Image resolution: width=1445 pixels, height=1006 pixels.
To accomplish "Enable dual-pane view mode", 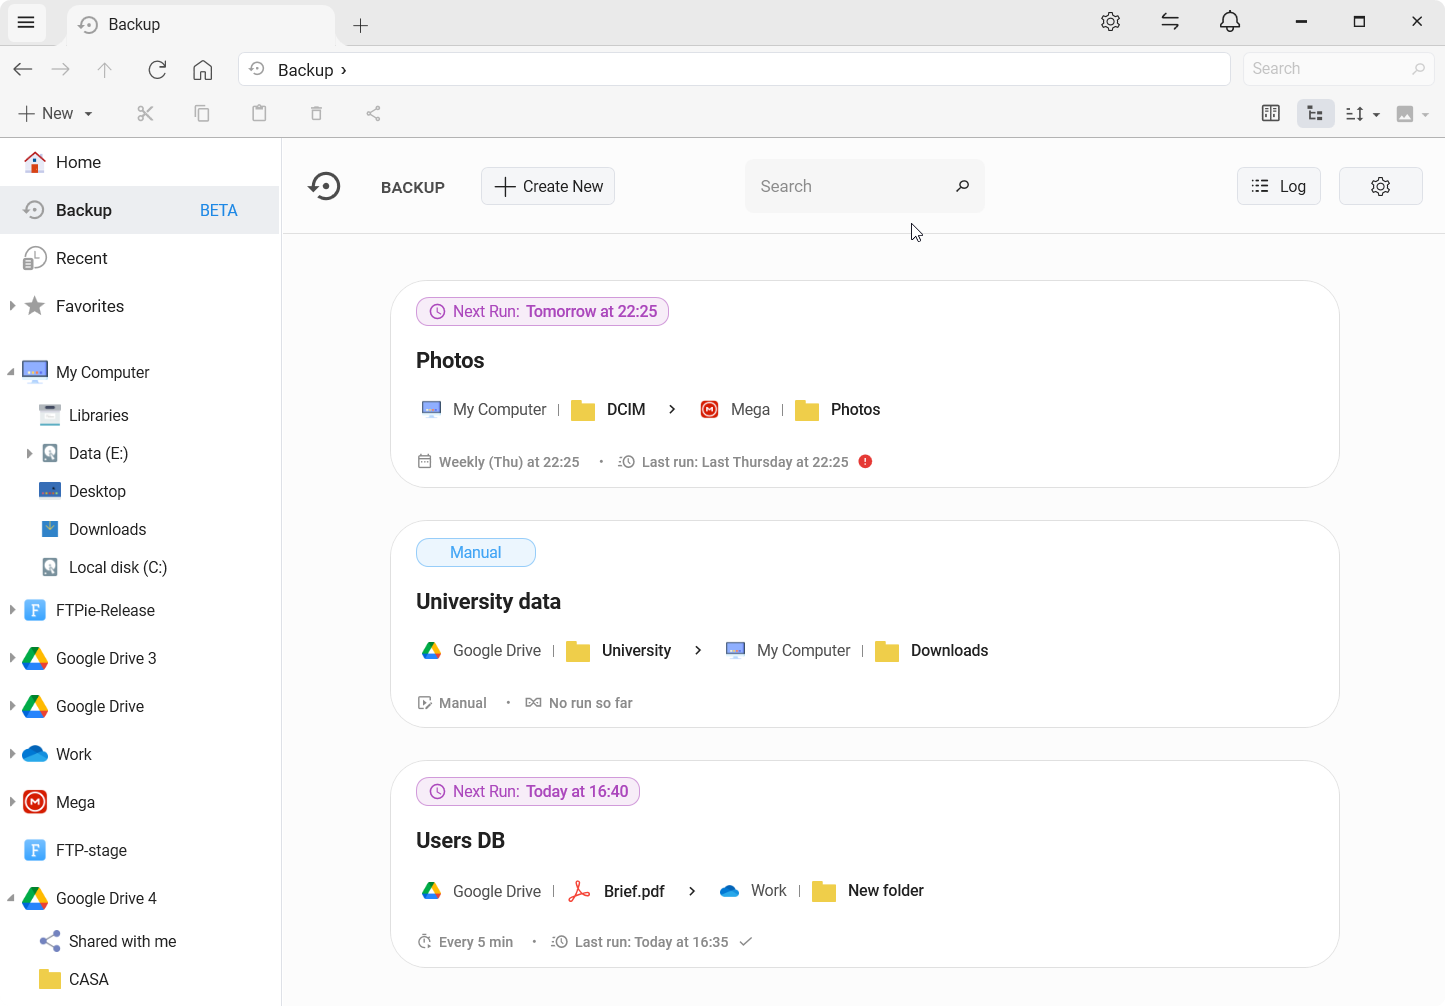I will coord(1270,113).
